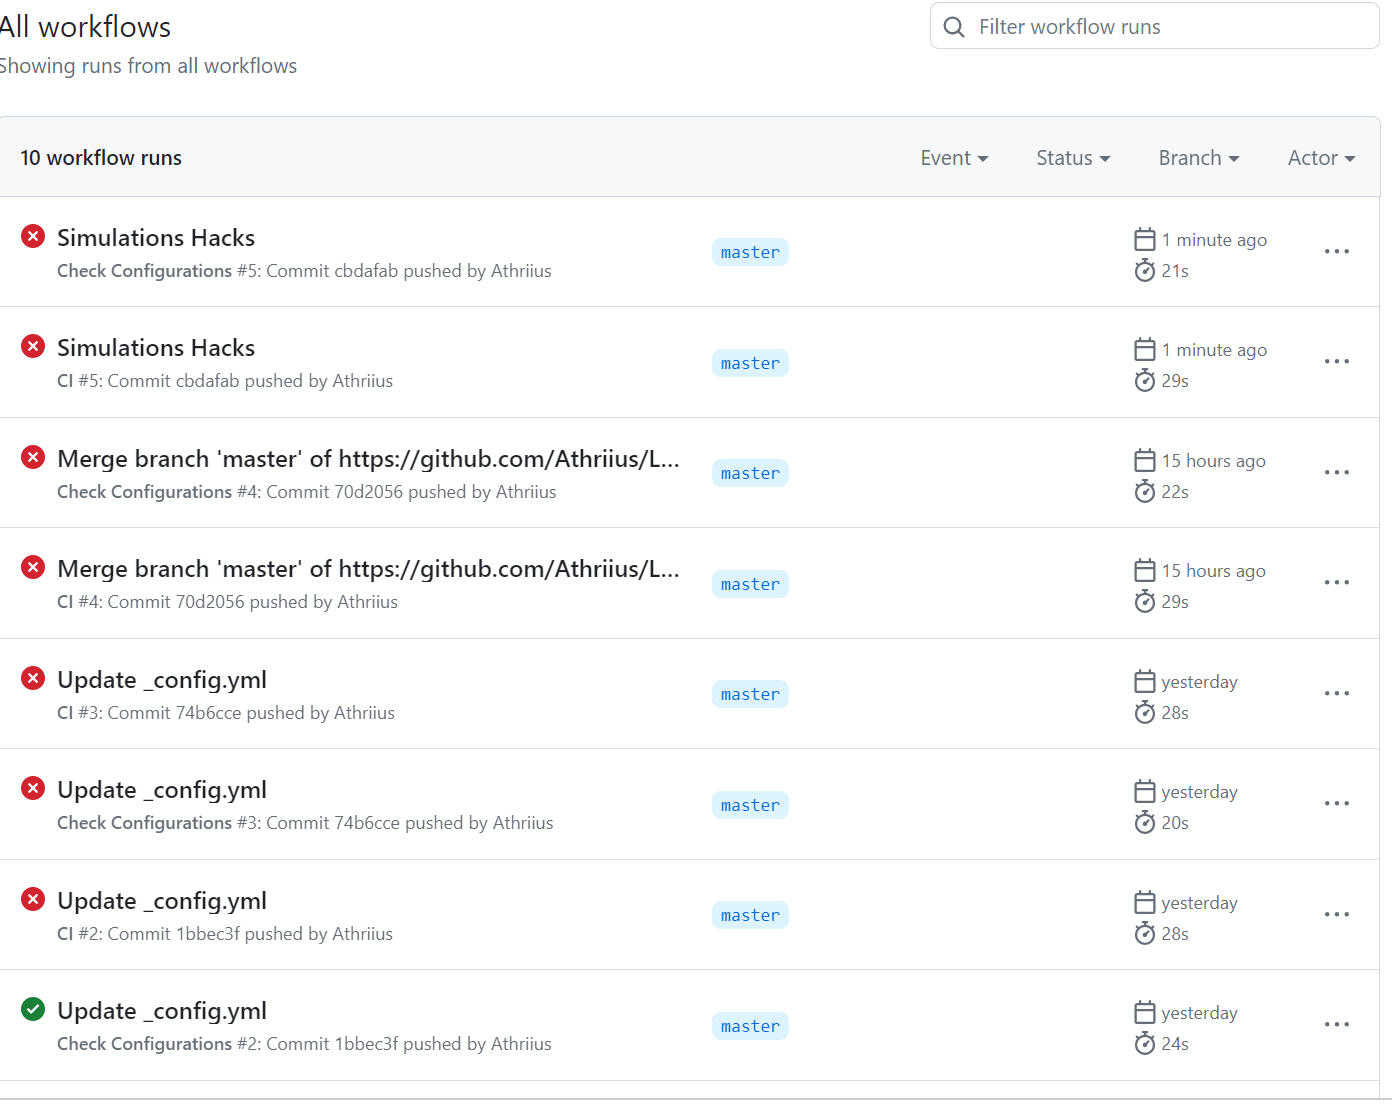Open the Event filter dropdown

(954, 158)
